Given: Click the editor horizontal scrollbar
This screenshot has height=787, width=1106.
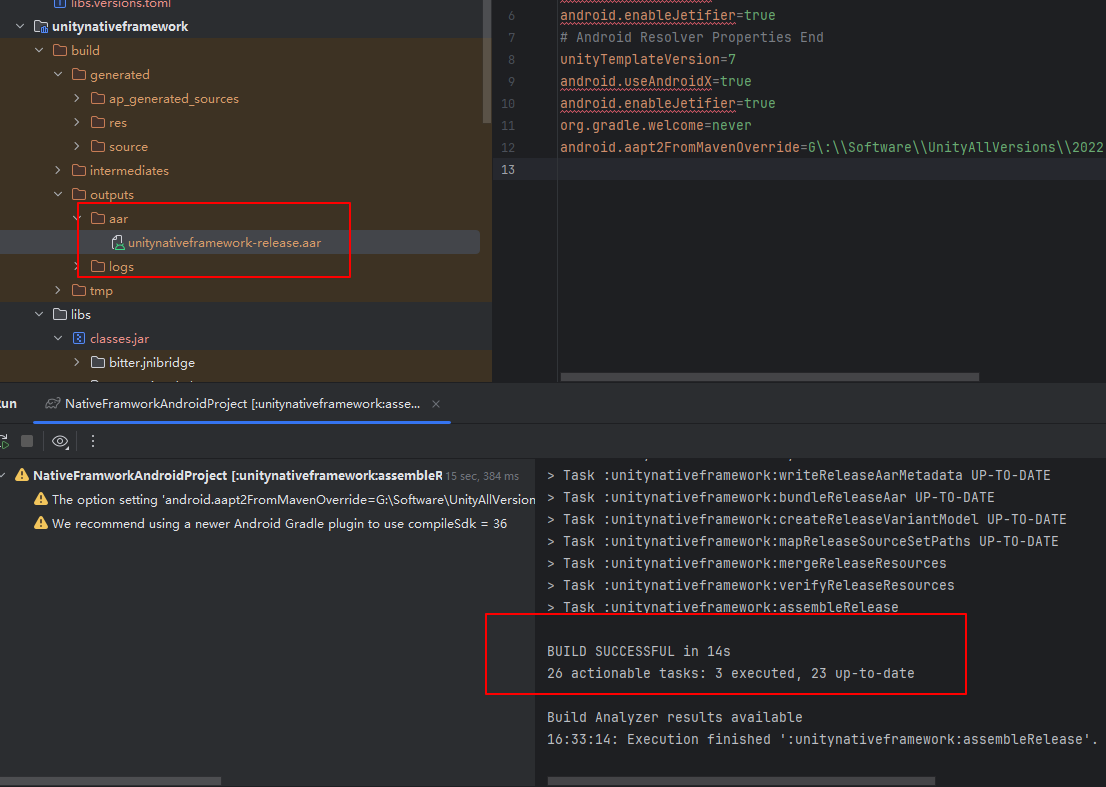Looking at the screenshot, I should coord(770,377).
